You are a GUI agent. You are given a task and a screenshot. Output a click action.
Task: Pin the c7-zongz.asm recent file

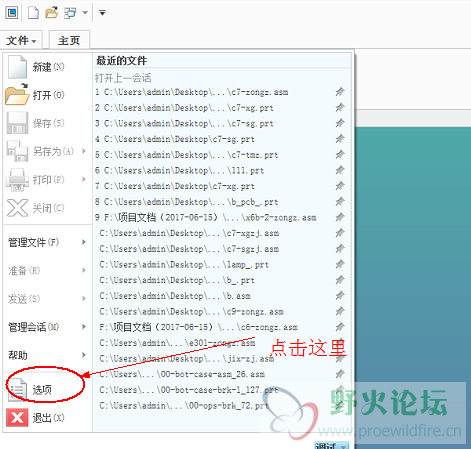[x=340, y=92]
